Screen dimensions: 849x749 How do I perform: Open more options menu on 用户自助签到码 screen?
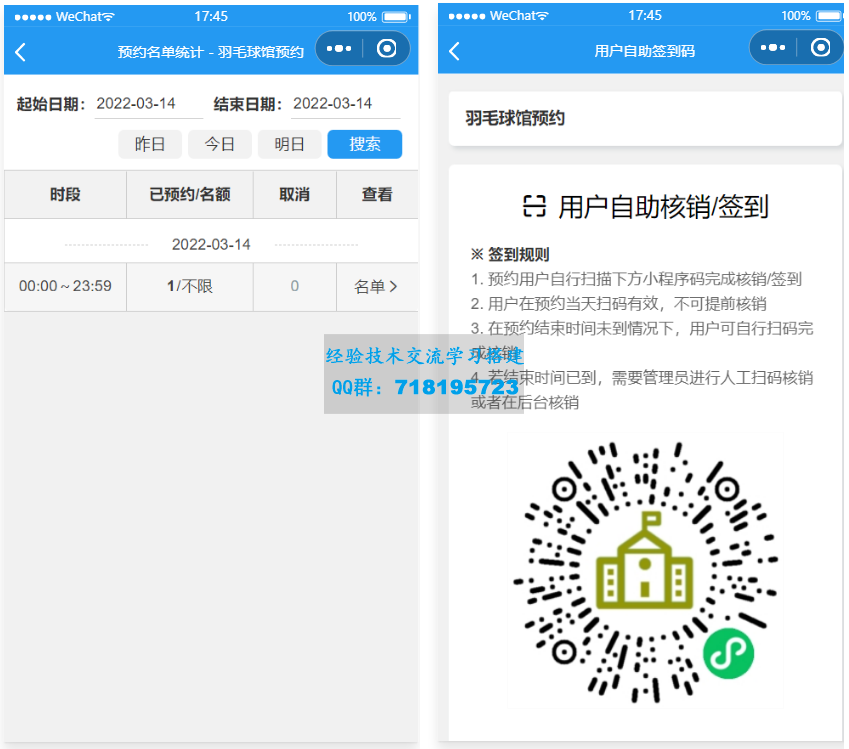[773, 48]
